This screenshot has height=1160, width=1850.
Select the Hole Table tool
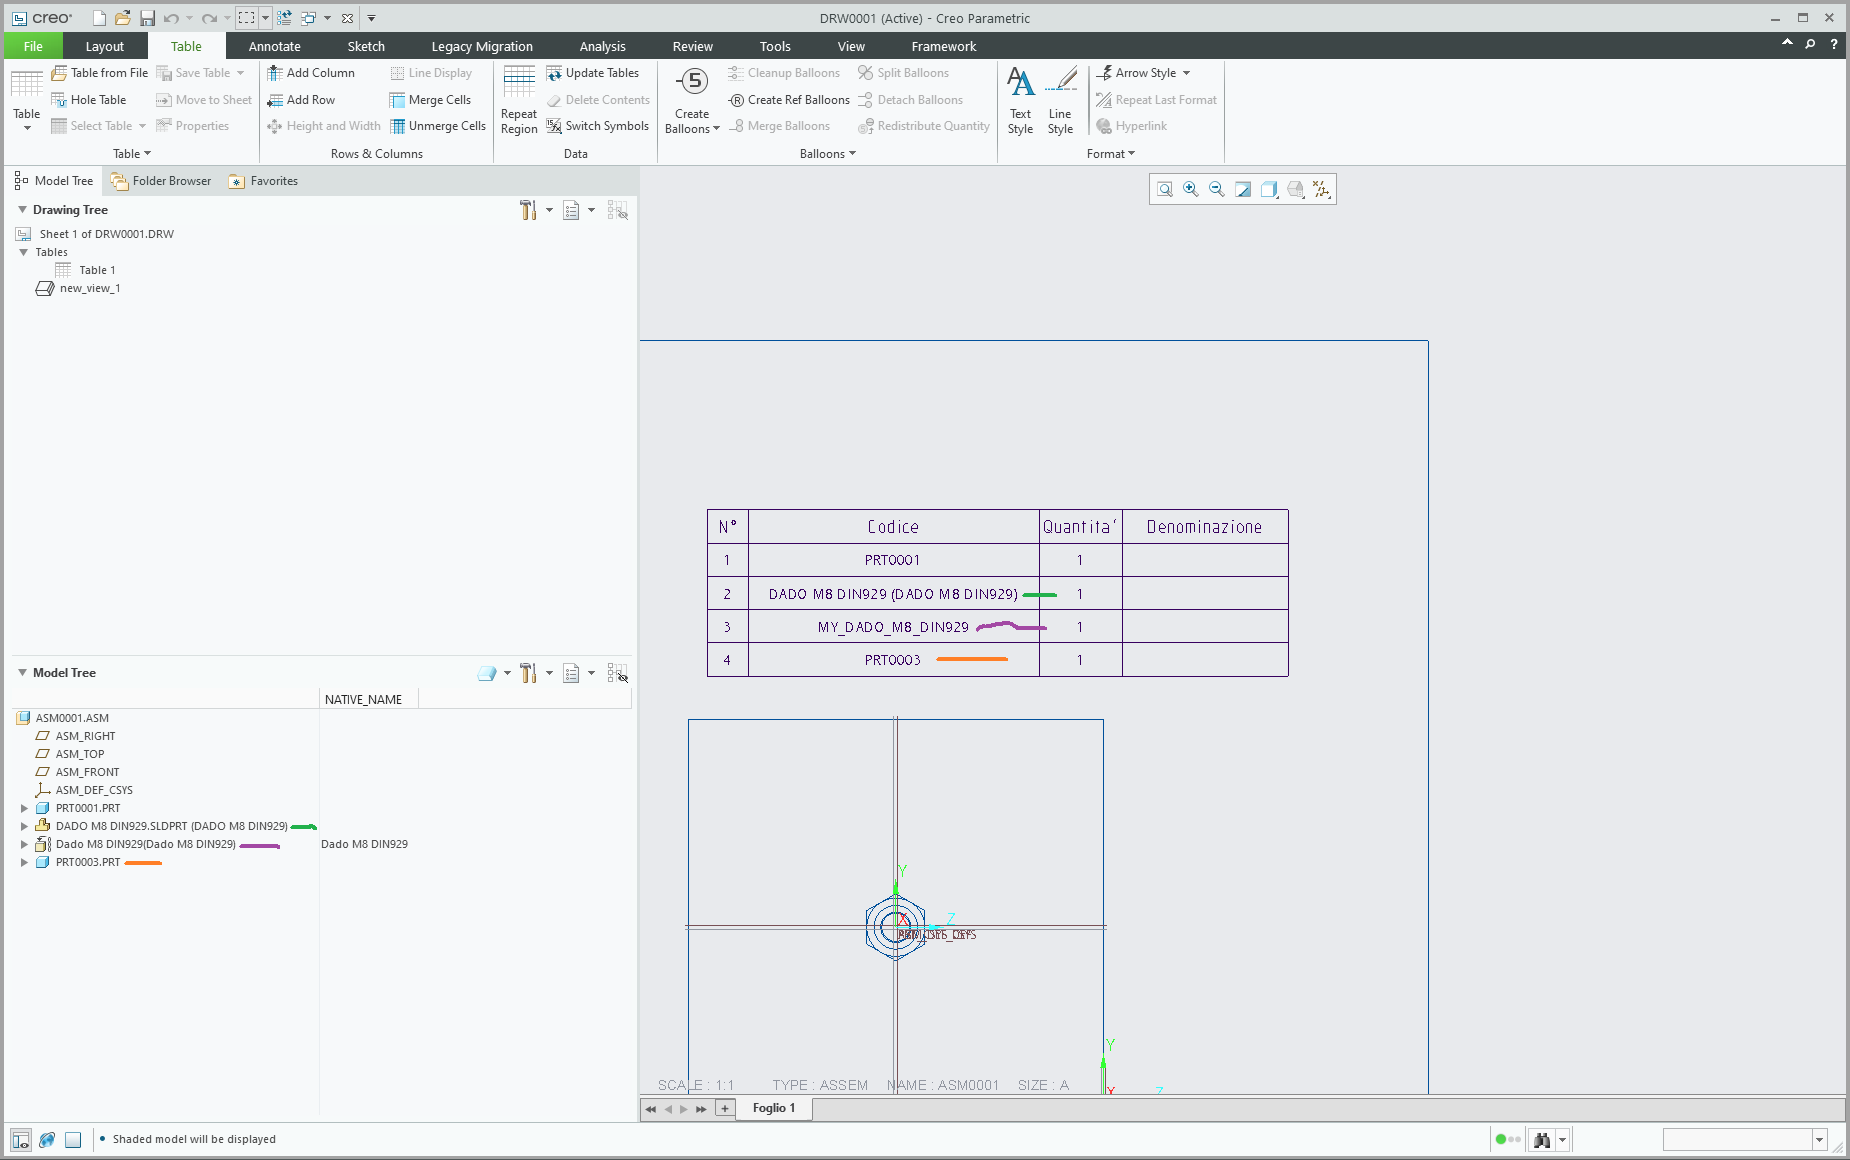click(x=90, y=99)
